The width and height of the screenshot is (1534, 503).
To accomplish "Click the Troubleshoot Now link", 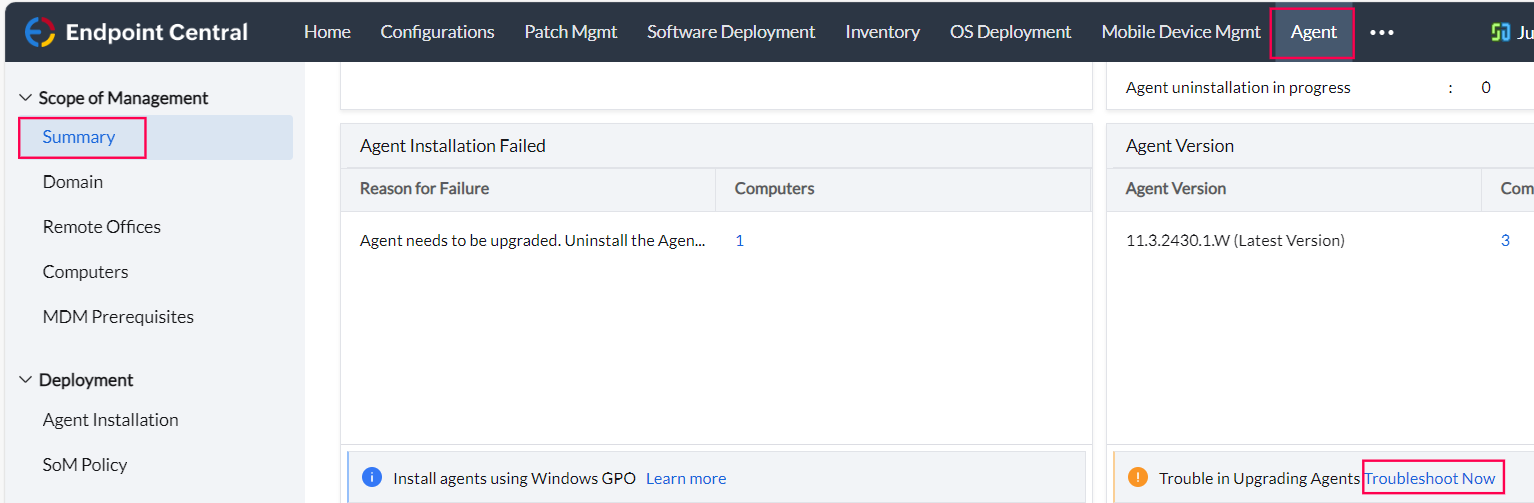I will pyautogui.click(x=1429, y=478).
